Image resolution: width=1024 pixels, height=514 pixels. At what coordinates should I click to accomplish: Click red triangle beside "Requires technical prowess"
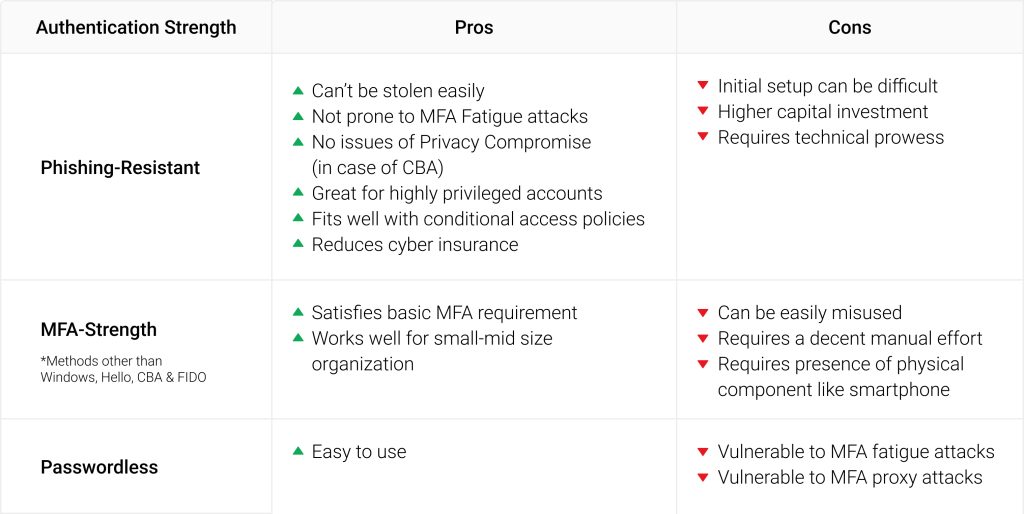[x=703, y=137]
